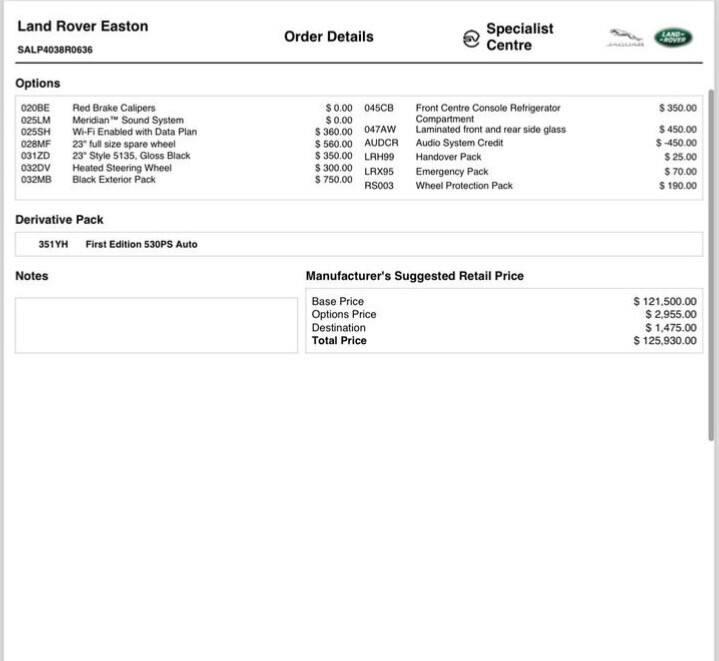Click the $ 125,930.00 total value
The height and width of the screenshot is (661, 719).
pyautogui.click(x=665, y=341)
